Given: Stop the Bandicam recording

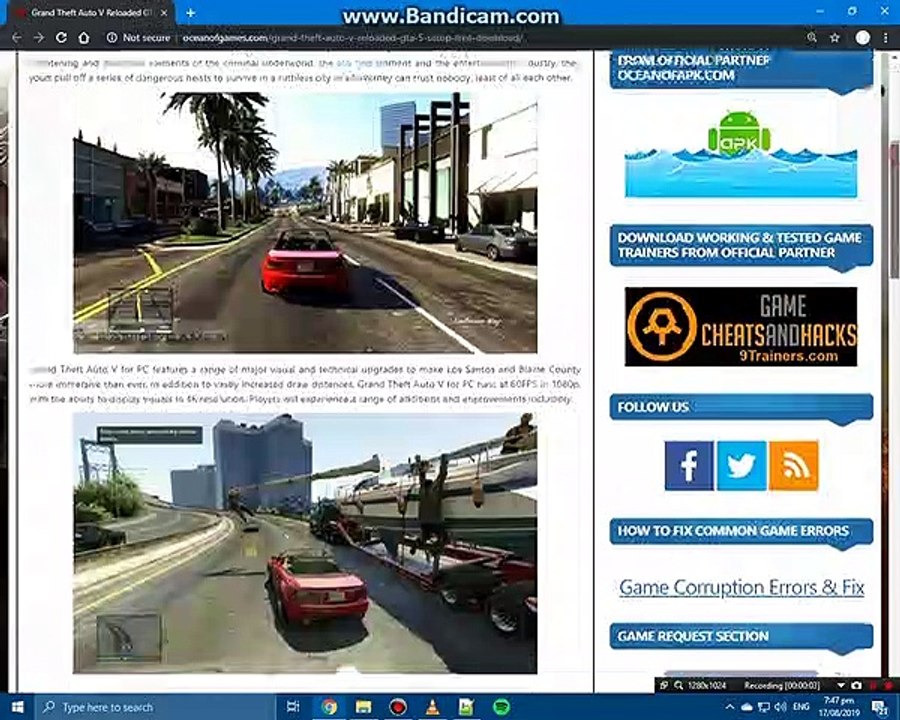Looking at the screenshot, I should 889,686.
